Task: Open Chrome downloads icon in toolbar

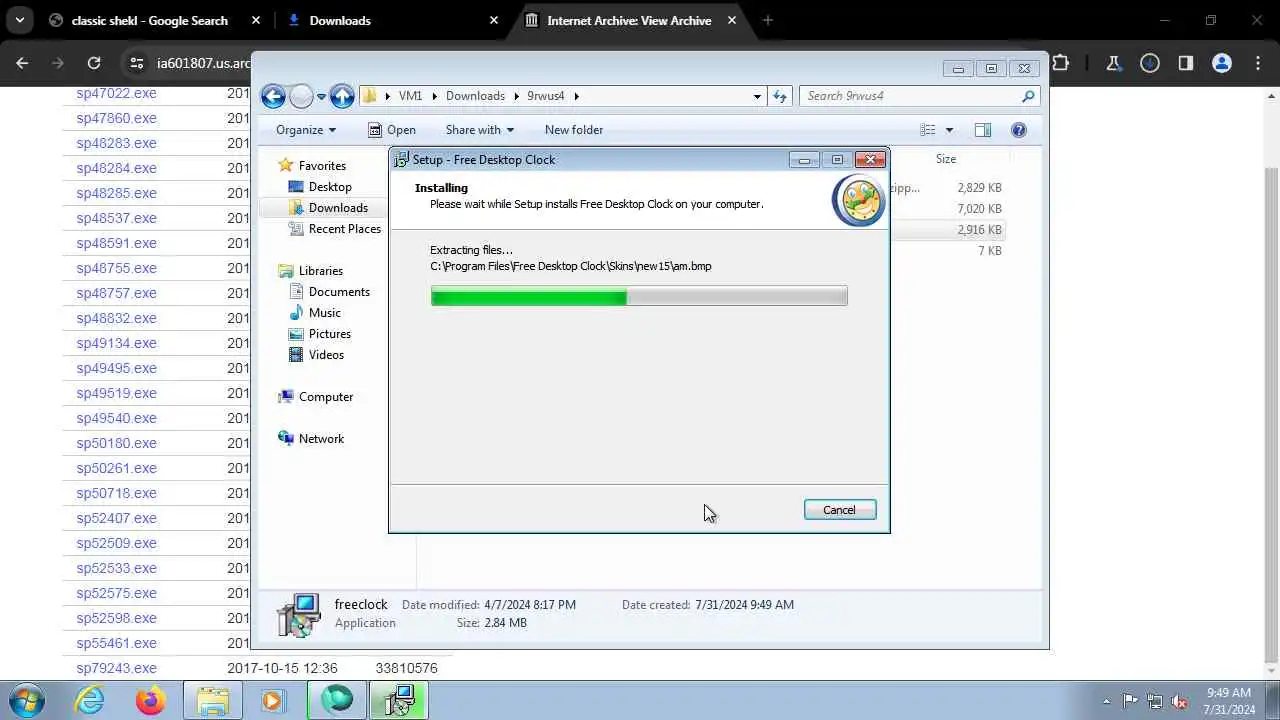Action: (x=1150, y=63)
